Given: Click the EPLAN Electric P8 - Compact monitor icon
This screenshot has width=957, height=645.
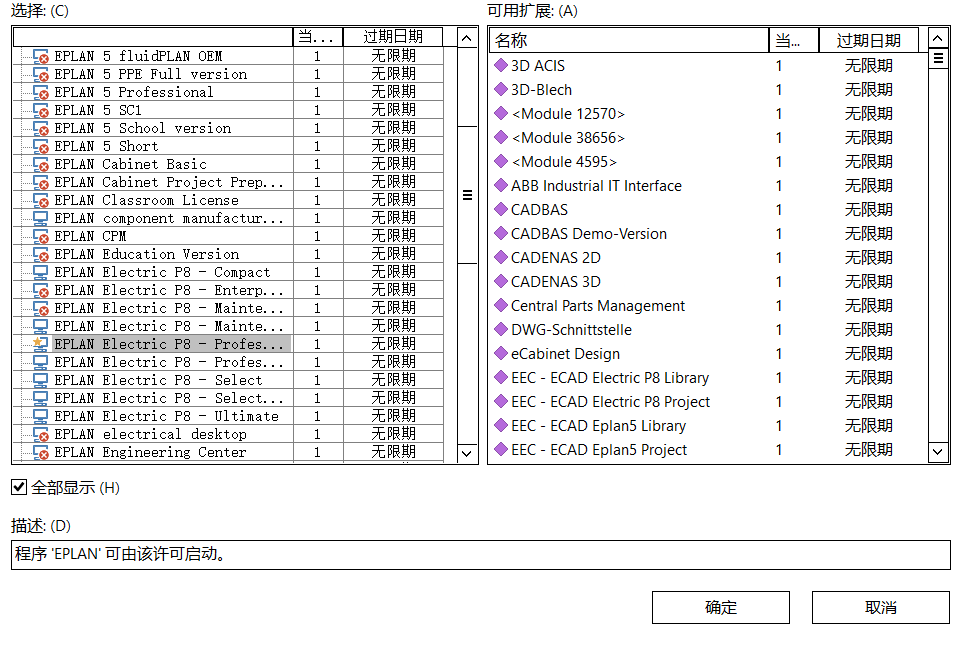Looking at the screenshot, I should [x=41, y=272].
